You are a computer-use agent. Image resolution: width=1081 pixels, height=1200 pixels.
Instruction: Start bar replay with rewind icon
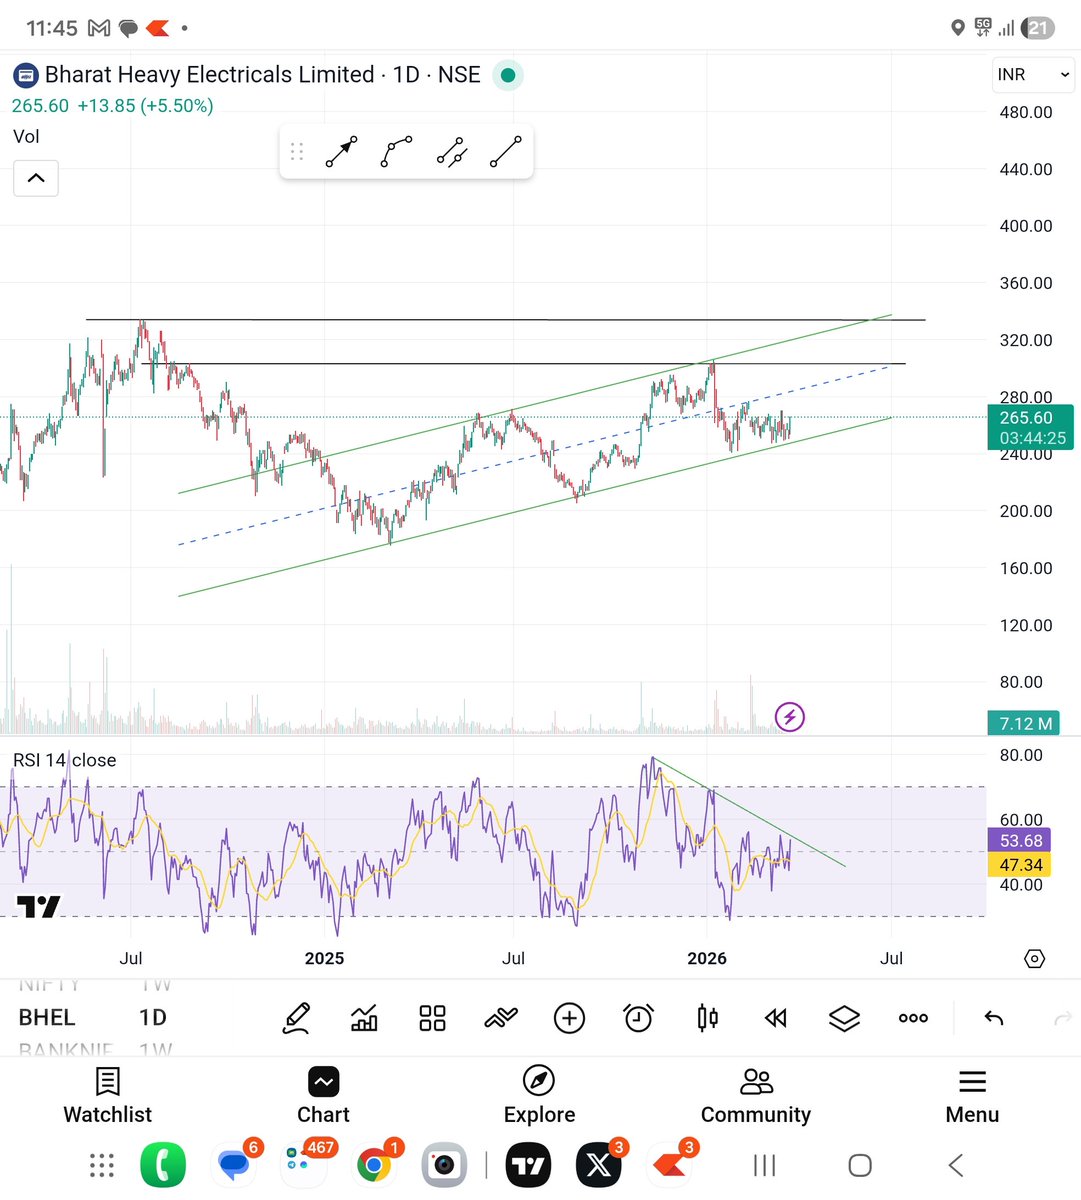click(775, 1018)
